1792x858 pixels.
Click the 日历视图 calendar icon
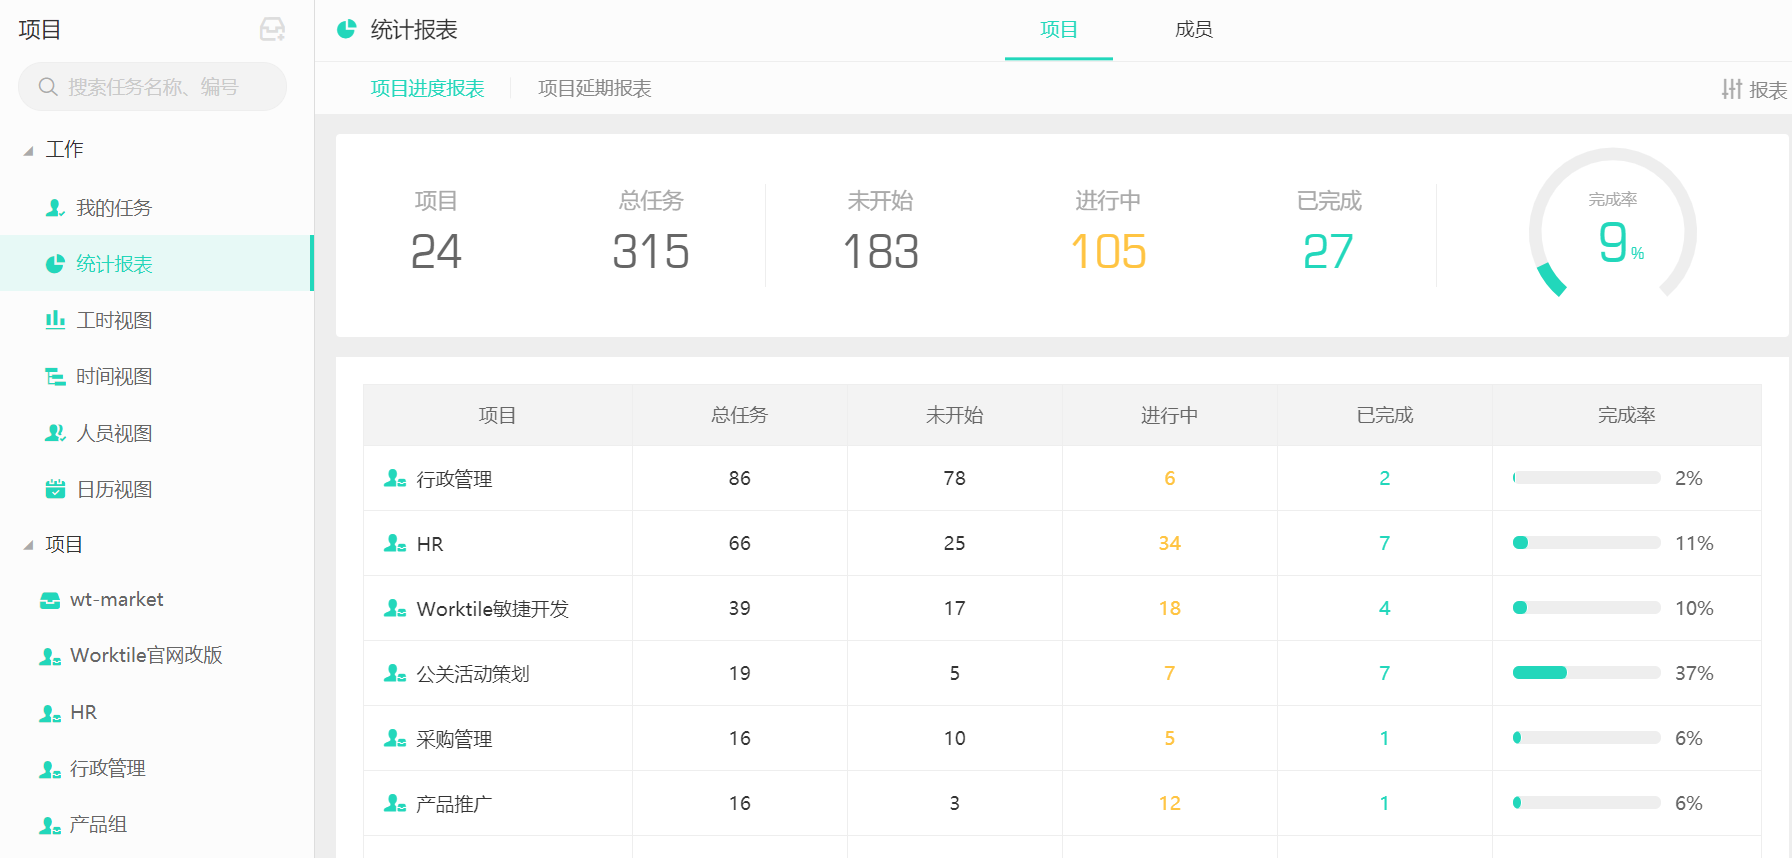55,489
